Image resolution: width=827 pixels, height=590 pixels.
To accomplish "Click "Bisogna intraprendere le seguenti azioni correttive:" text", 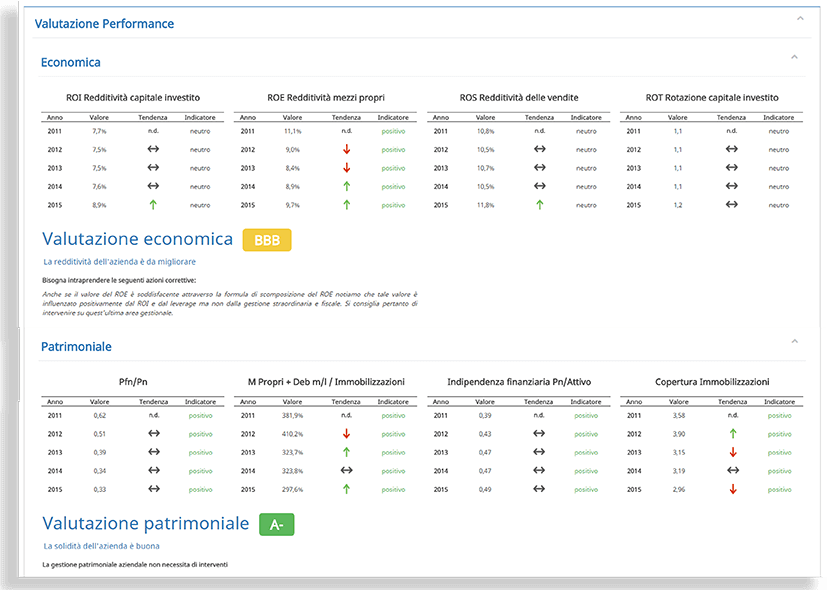I will pos(119,280).
